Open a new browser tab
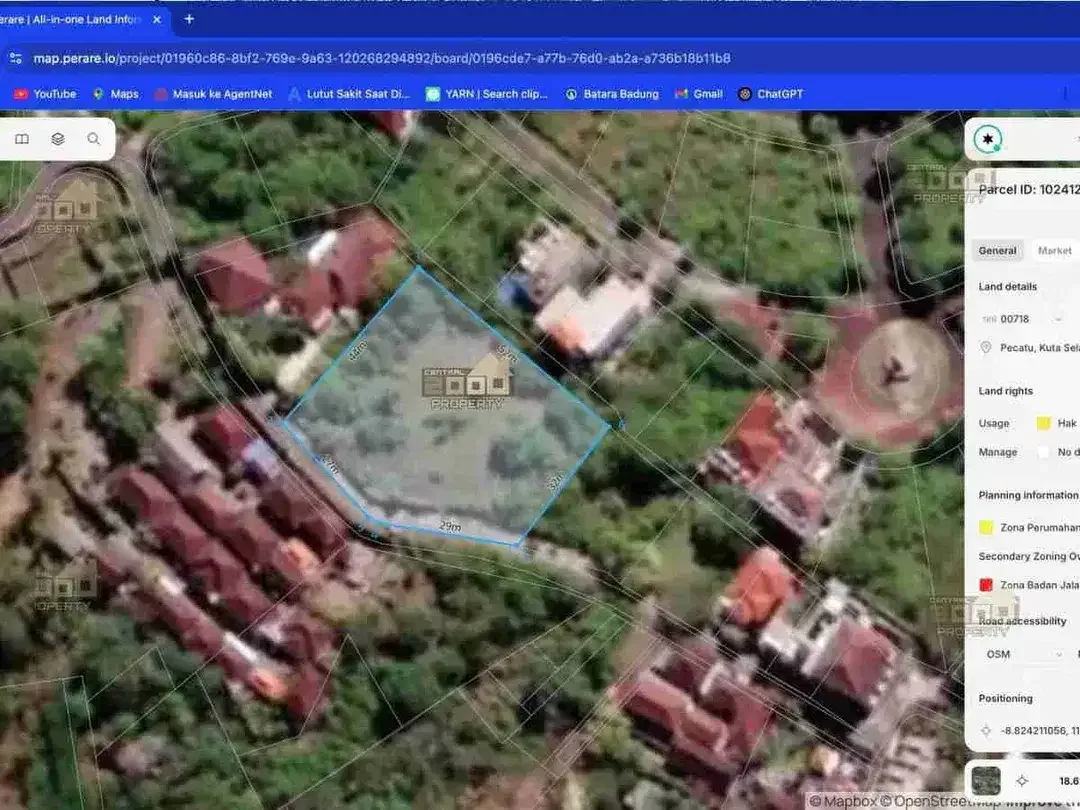1080x810 pixels. pos(189,19)
